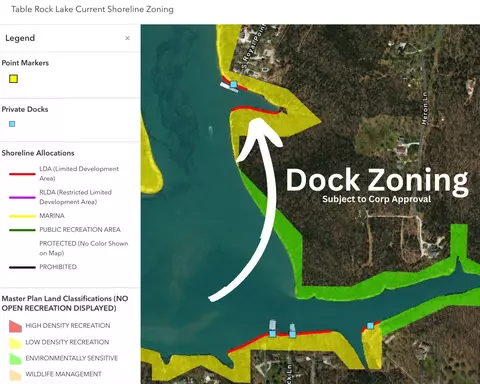
Task: Click 'HIGH DENSITY RECREATION' label
Action: (x=68, y=325)
